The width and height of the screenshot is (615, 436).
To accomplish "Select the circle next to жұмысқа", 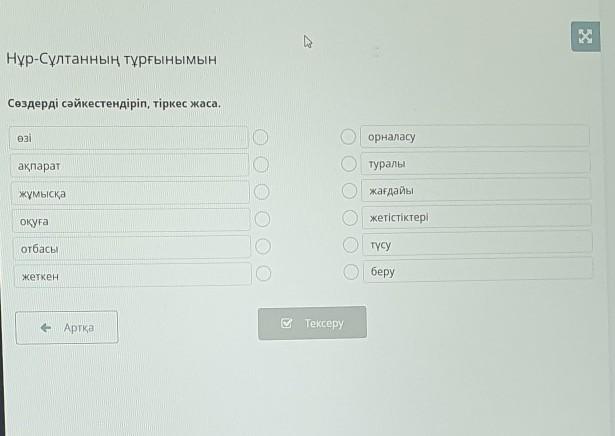I will tap(262, 191).
